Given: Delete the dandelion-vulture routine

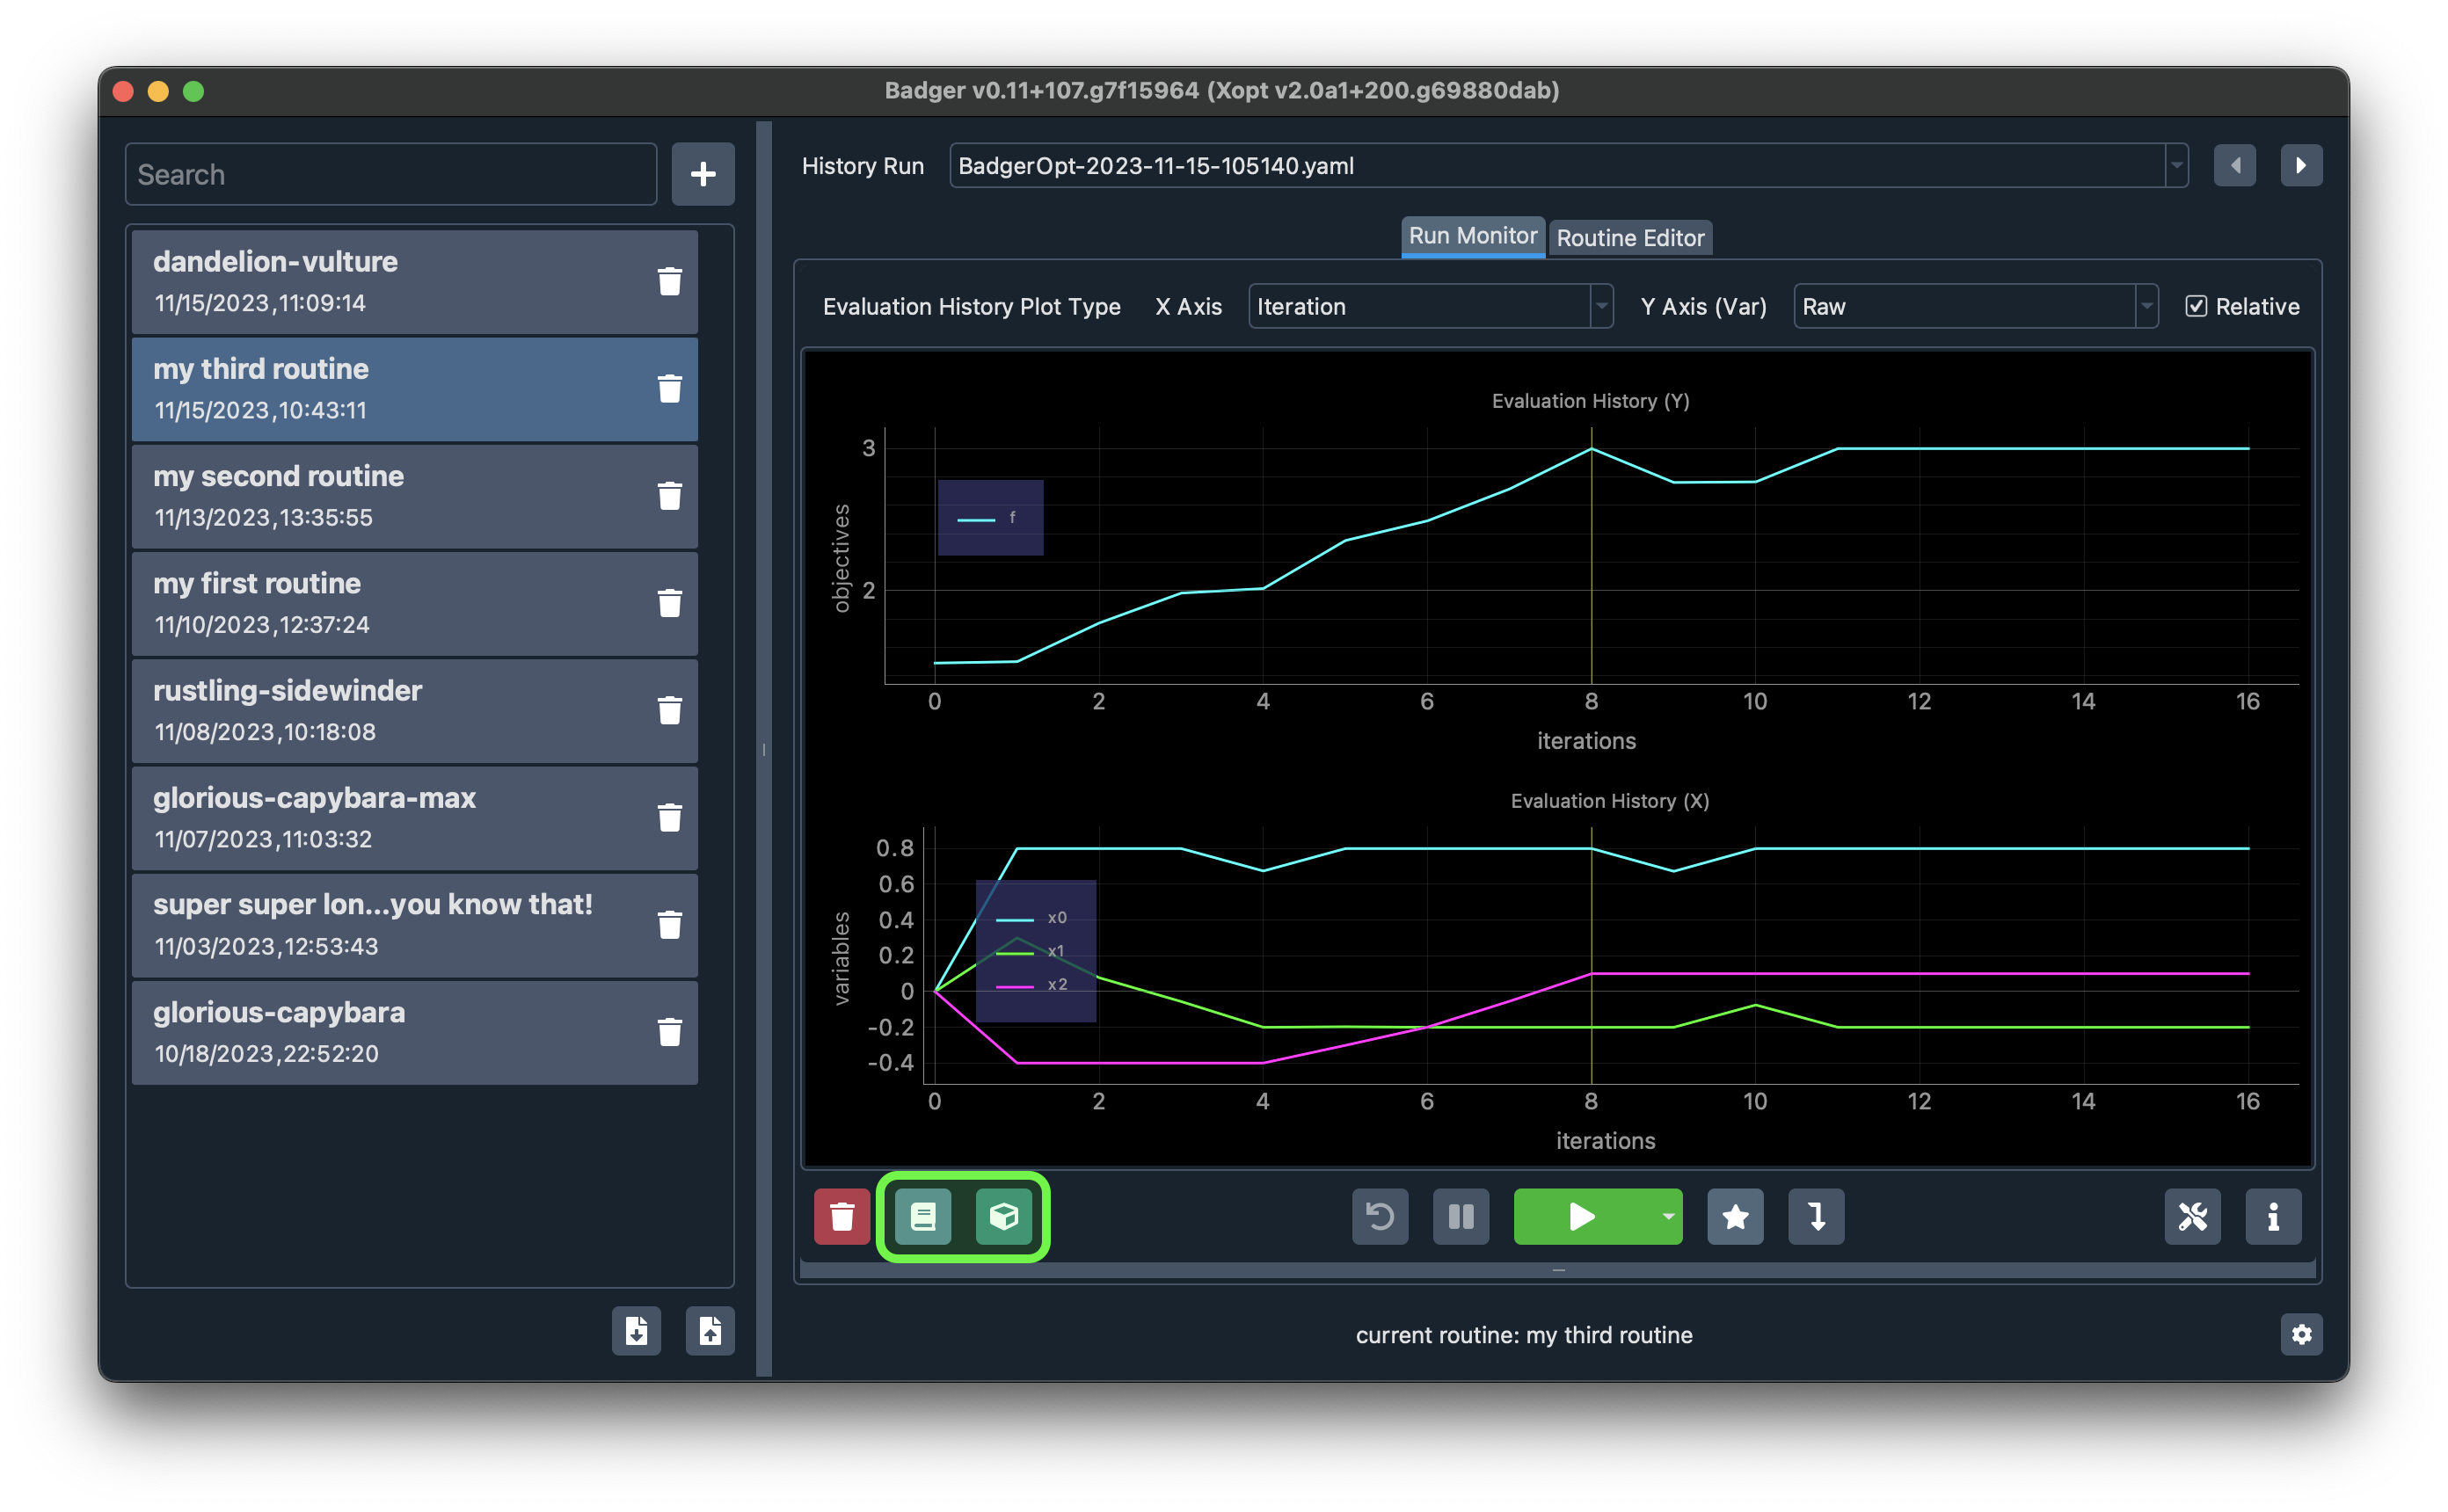Looking at the screenshot, I should click(x=669, y=282).
